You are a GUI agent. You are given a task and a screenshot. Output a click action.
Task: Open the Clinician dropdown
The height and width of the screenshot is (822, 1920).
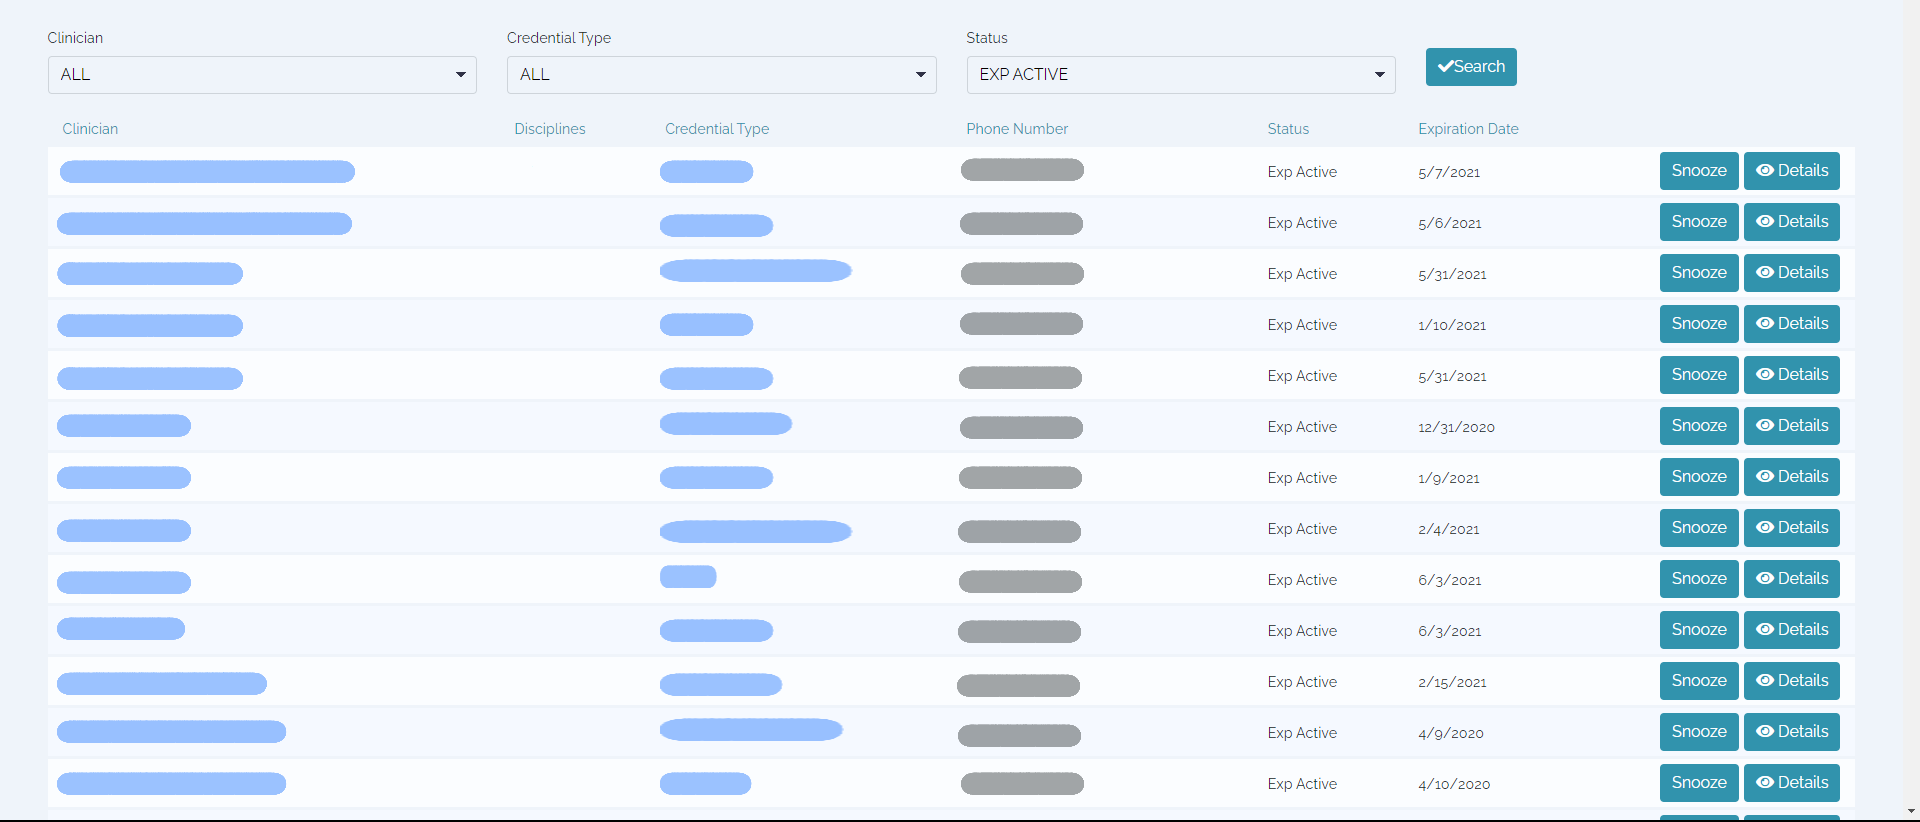point(262,75)
